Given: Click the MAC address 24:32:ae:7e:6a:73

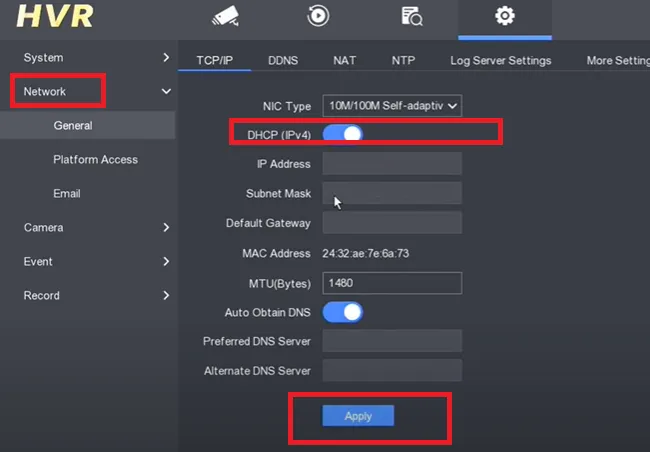Looking at the screenshot, I should tap(366, 253).
